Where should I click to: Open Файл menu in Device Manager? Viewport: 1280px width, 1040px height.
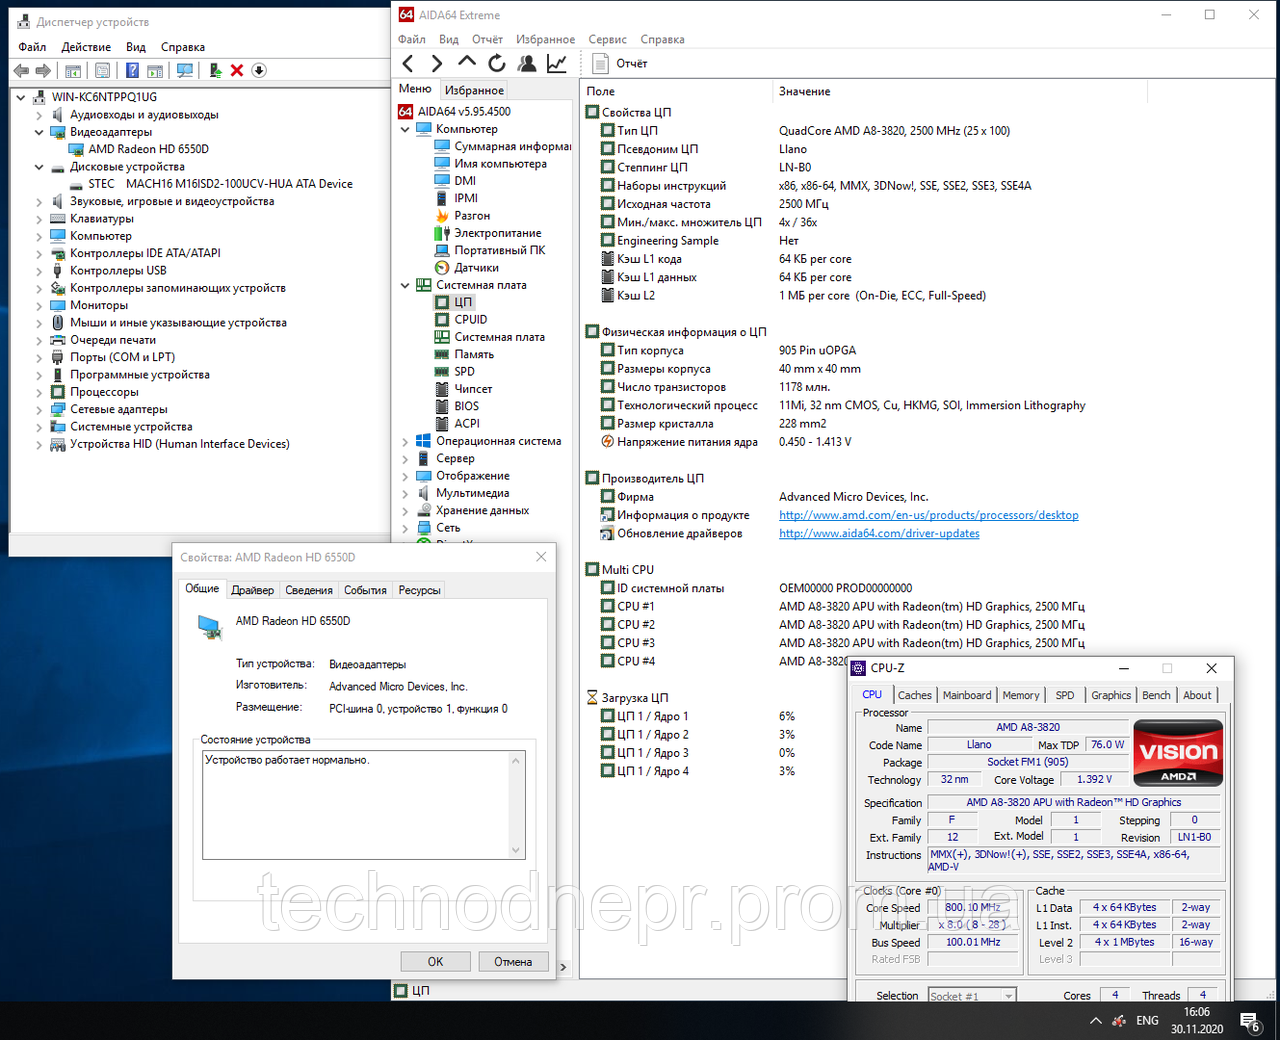(x=32, y=47)
